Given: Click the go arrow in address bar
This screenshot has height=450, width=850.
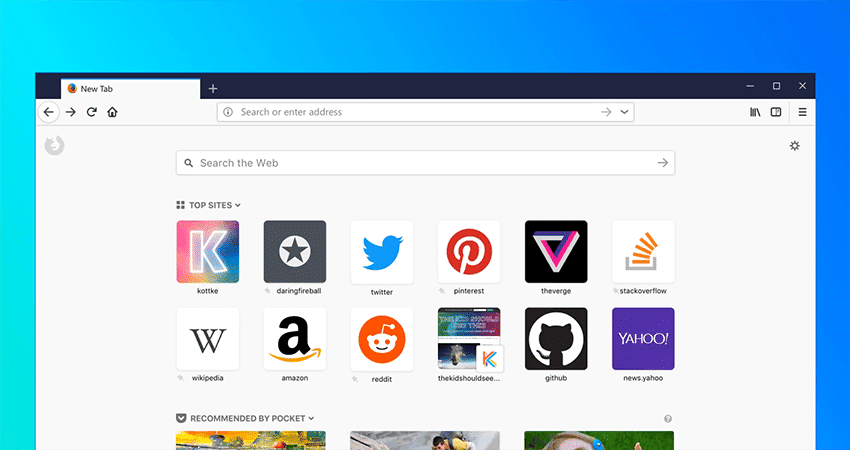Looking at the screenshot, I should point(606,112).
